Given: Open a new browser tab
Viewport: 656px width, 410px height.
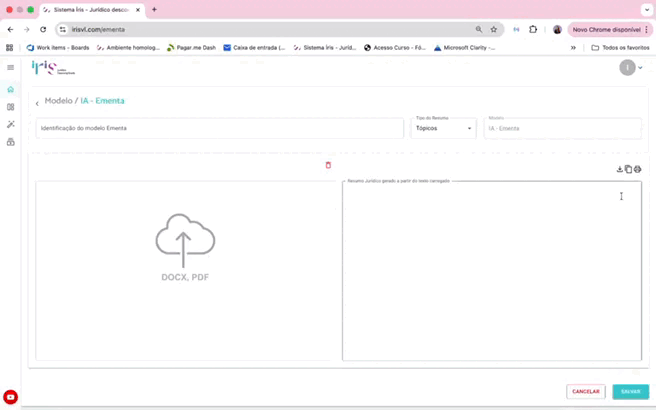Looking at the screenshot, I should [x=154, y=10].
